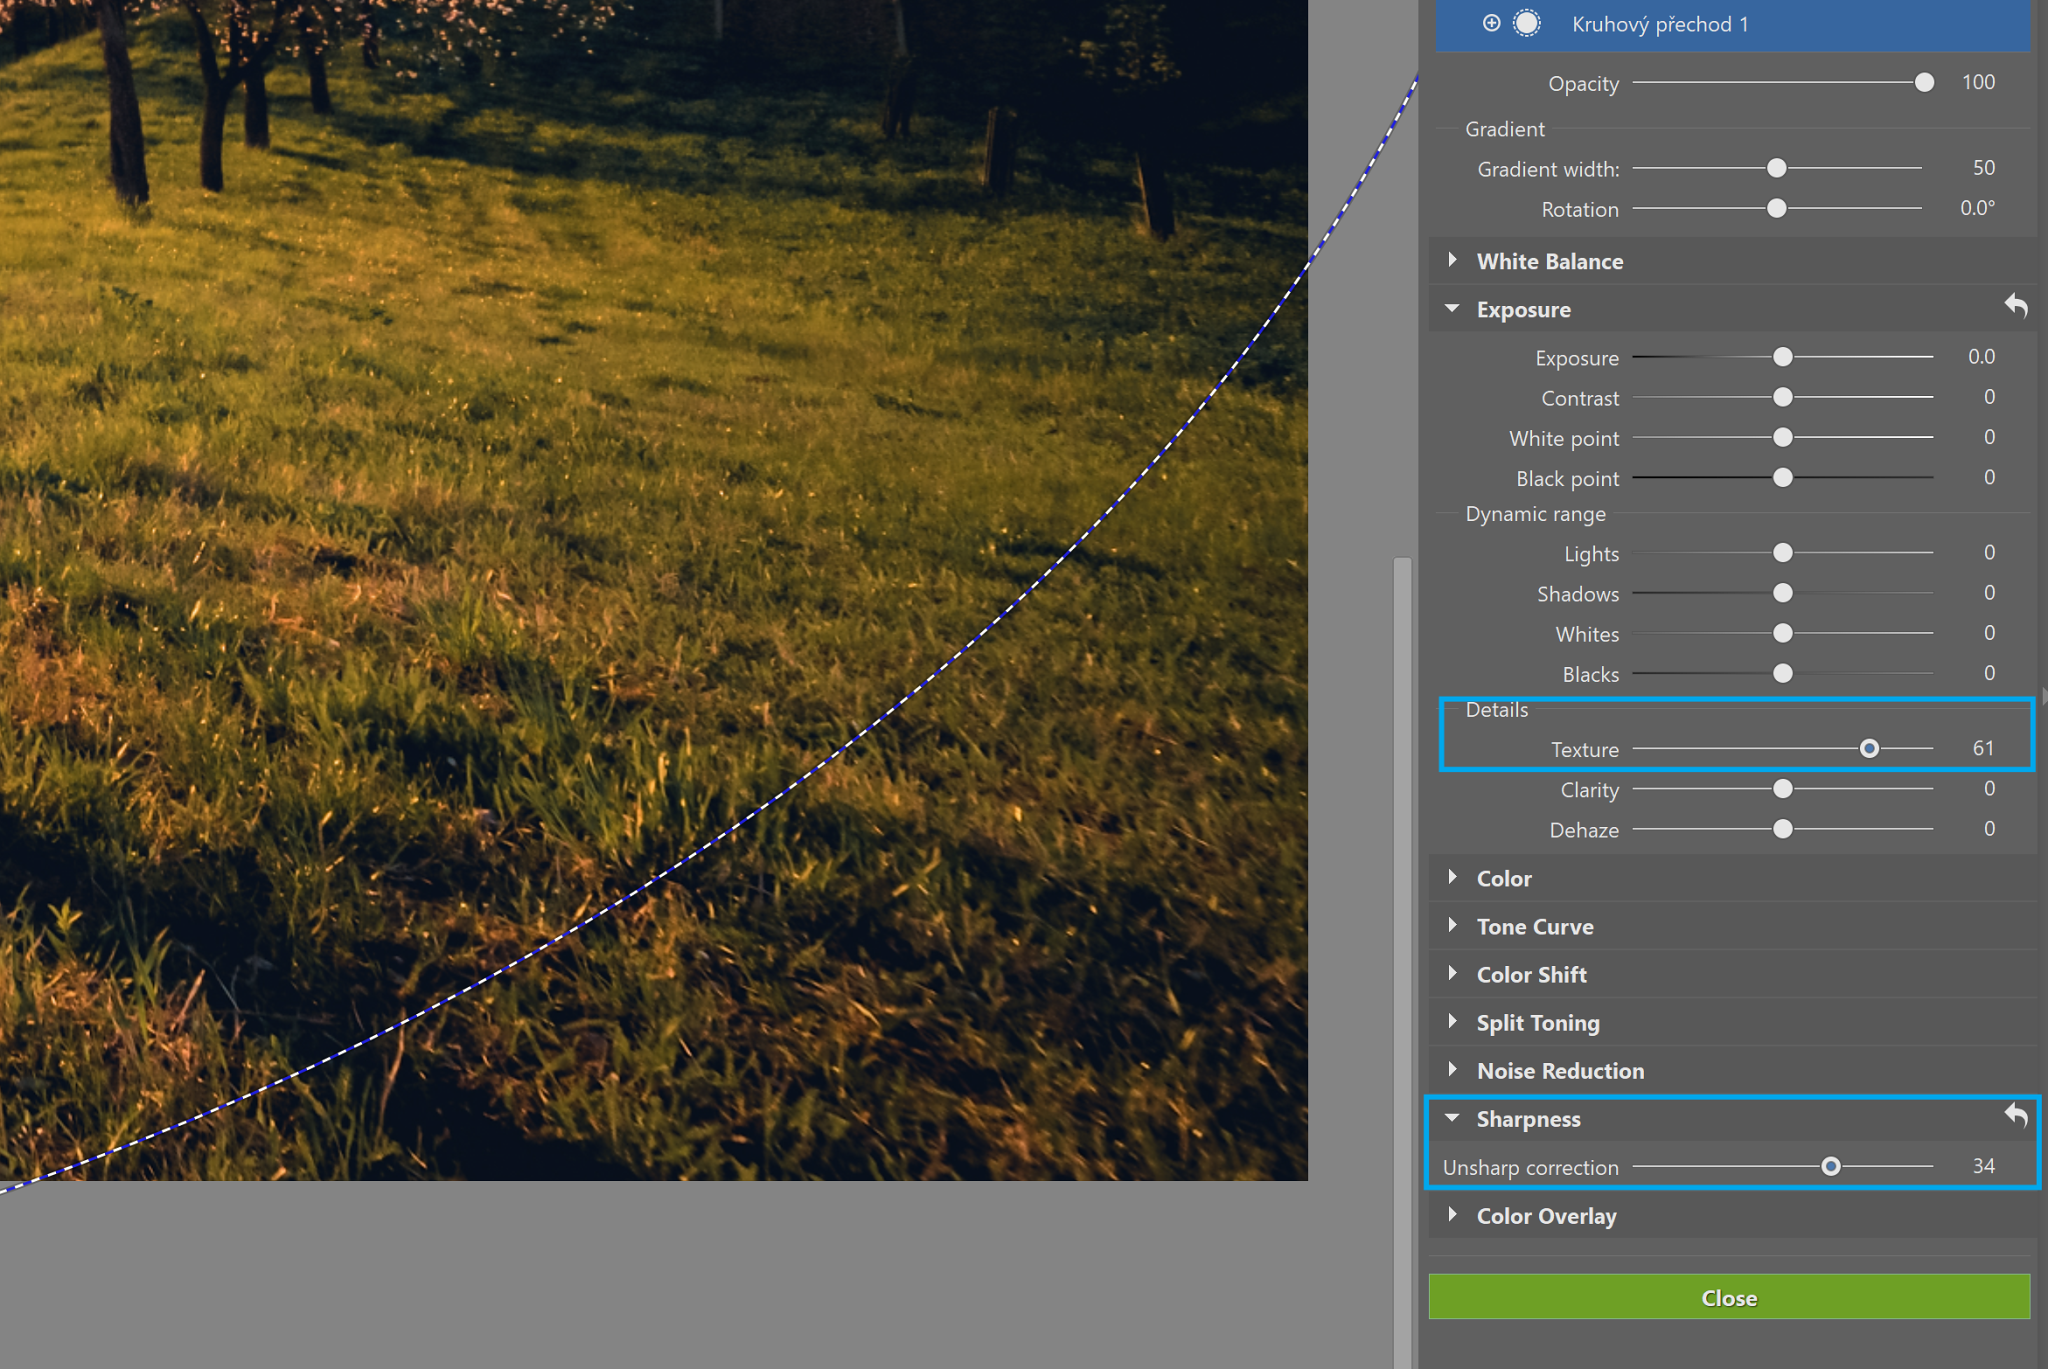Click the dotted-circle radial mask icon

(x=1527, y=23)
